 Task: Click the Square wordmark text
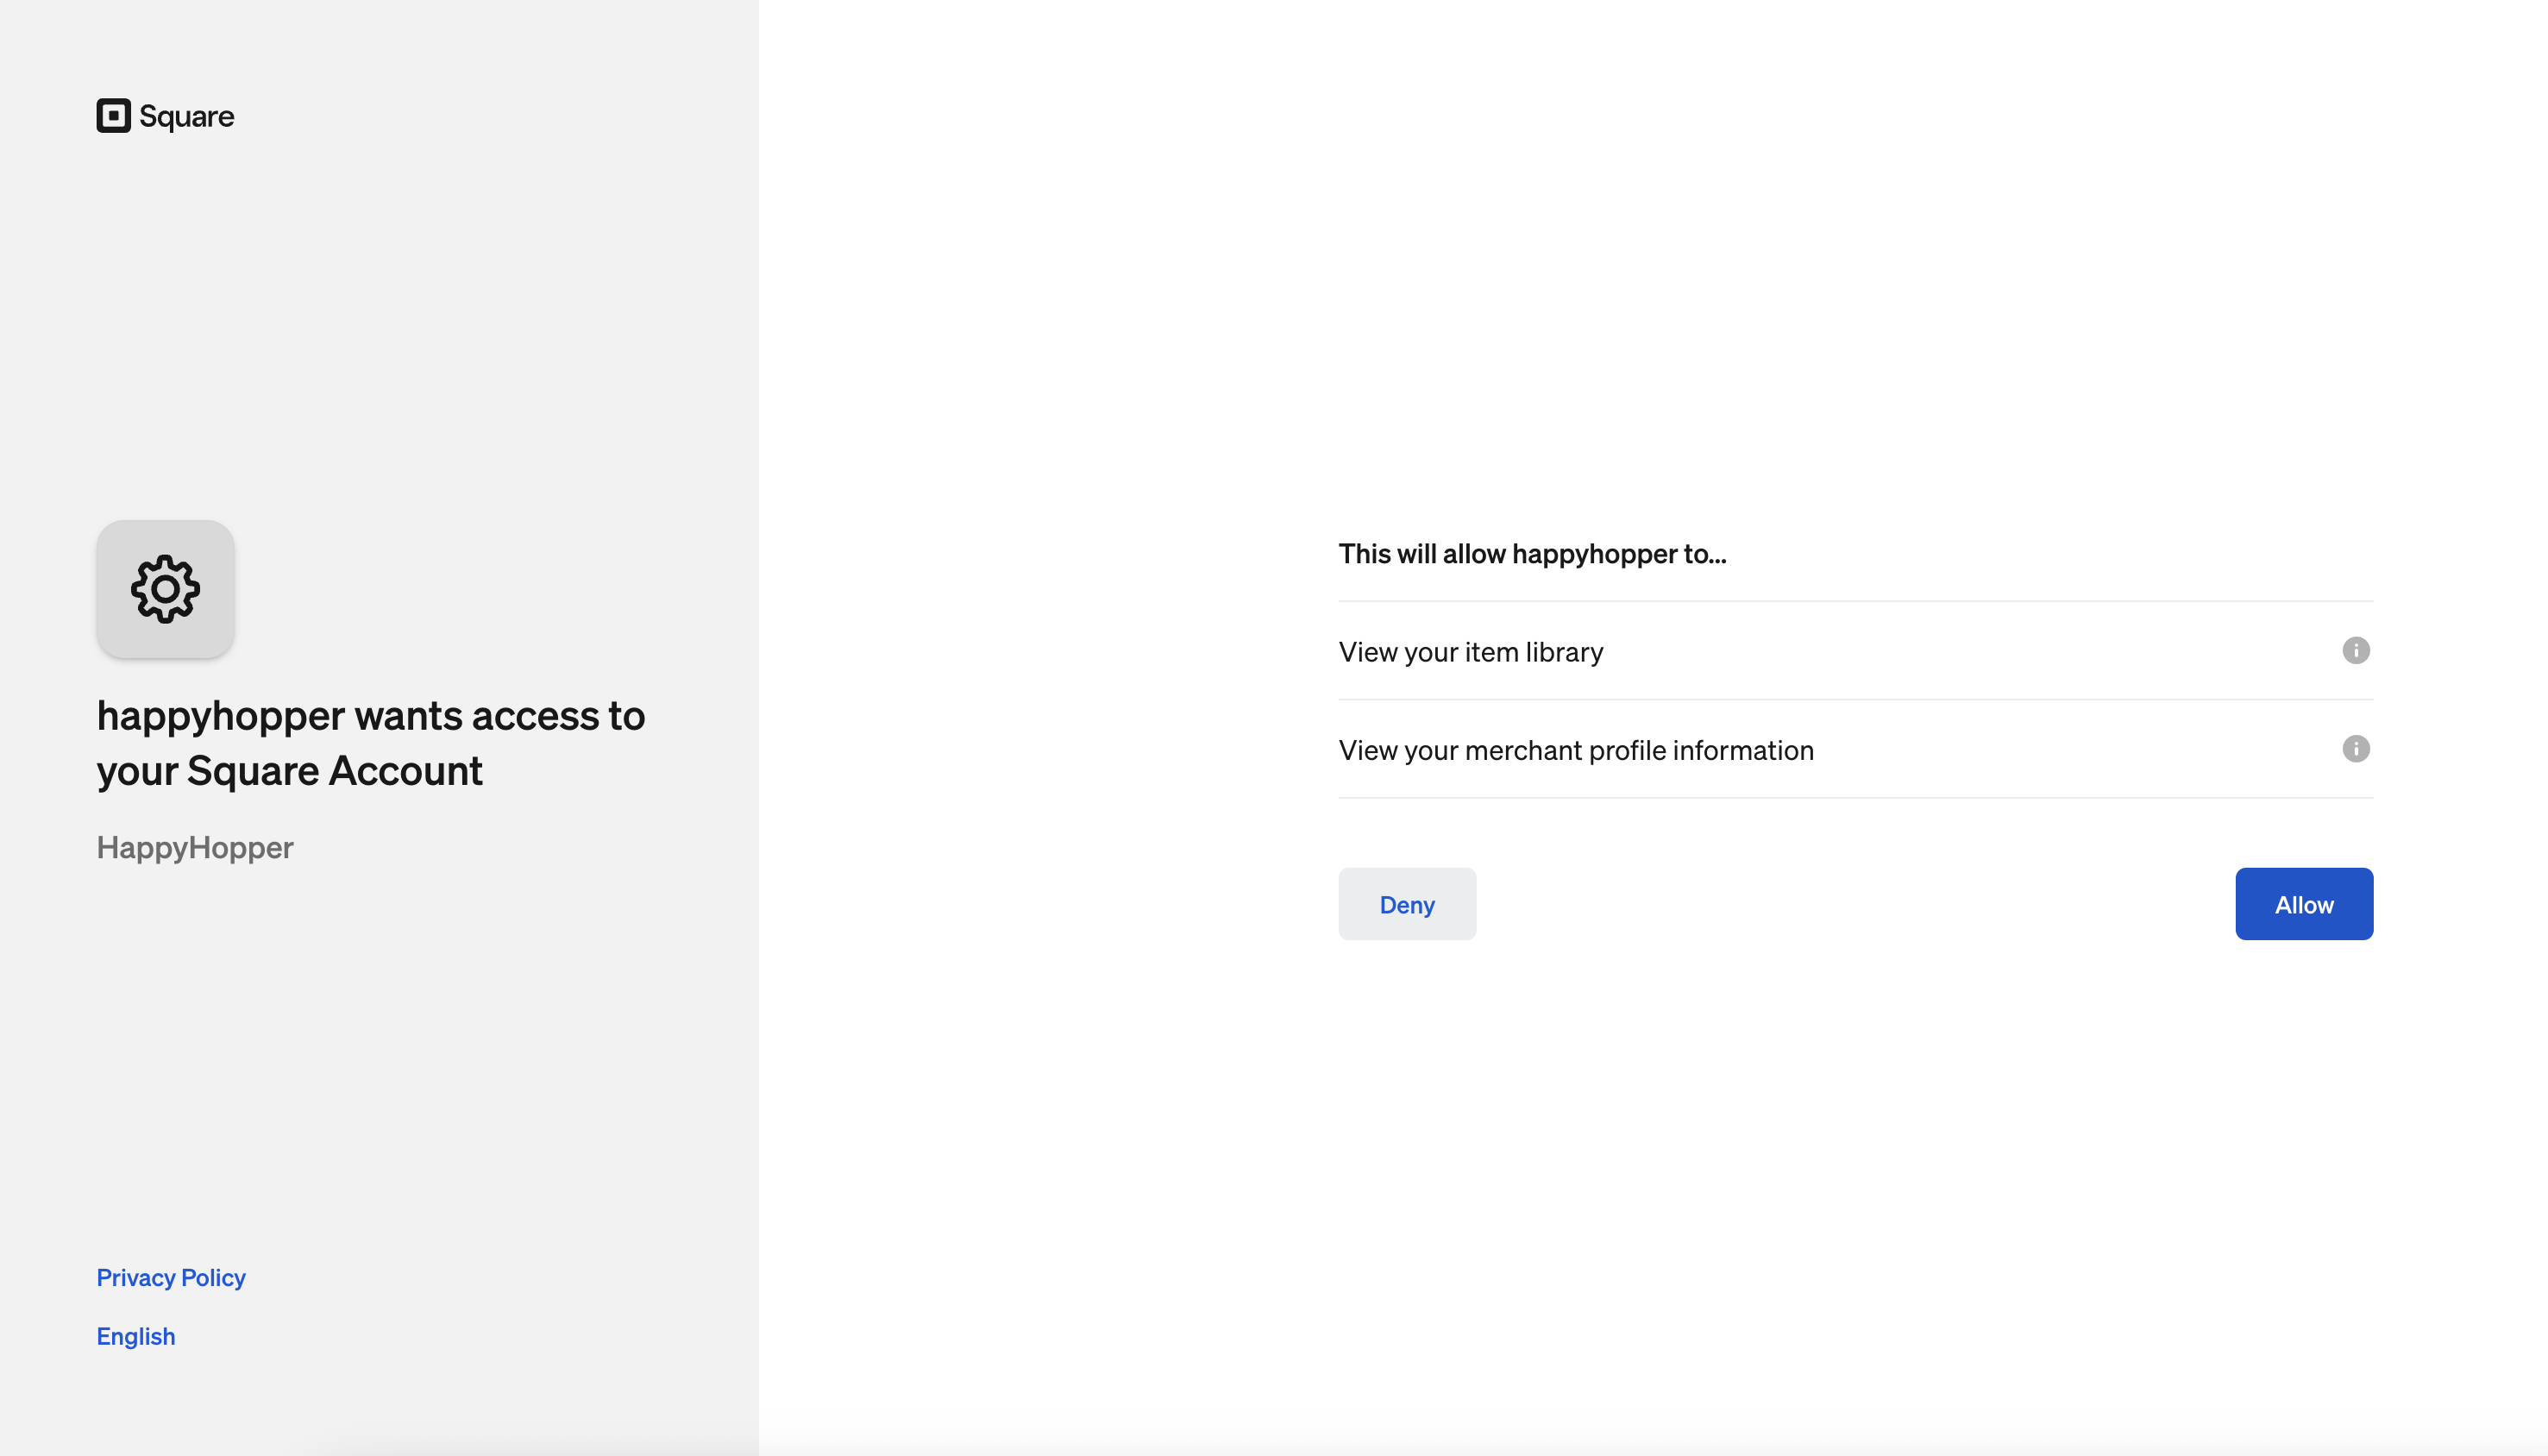tap(187, 117)
